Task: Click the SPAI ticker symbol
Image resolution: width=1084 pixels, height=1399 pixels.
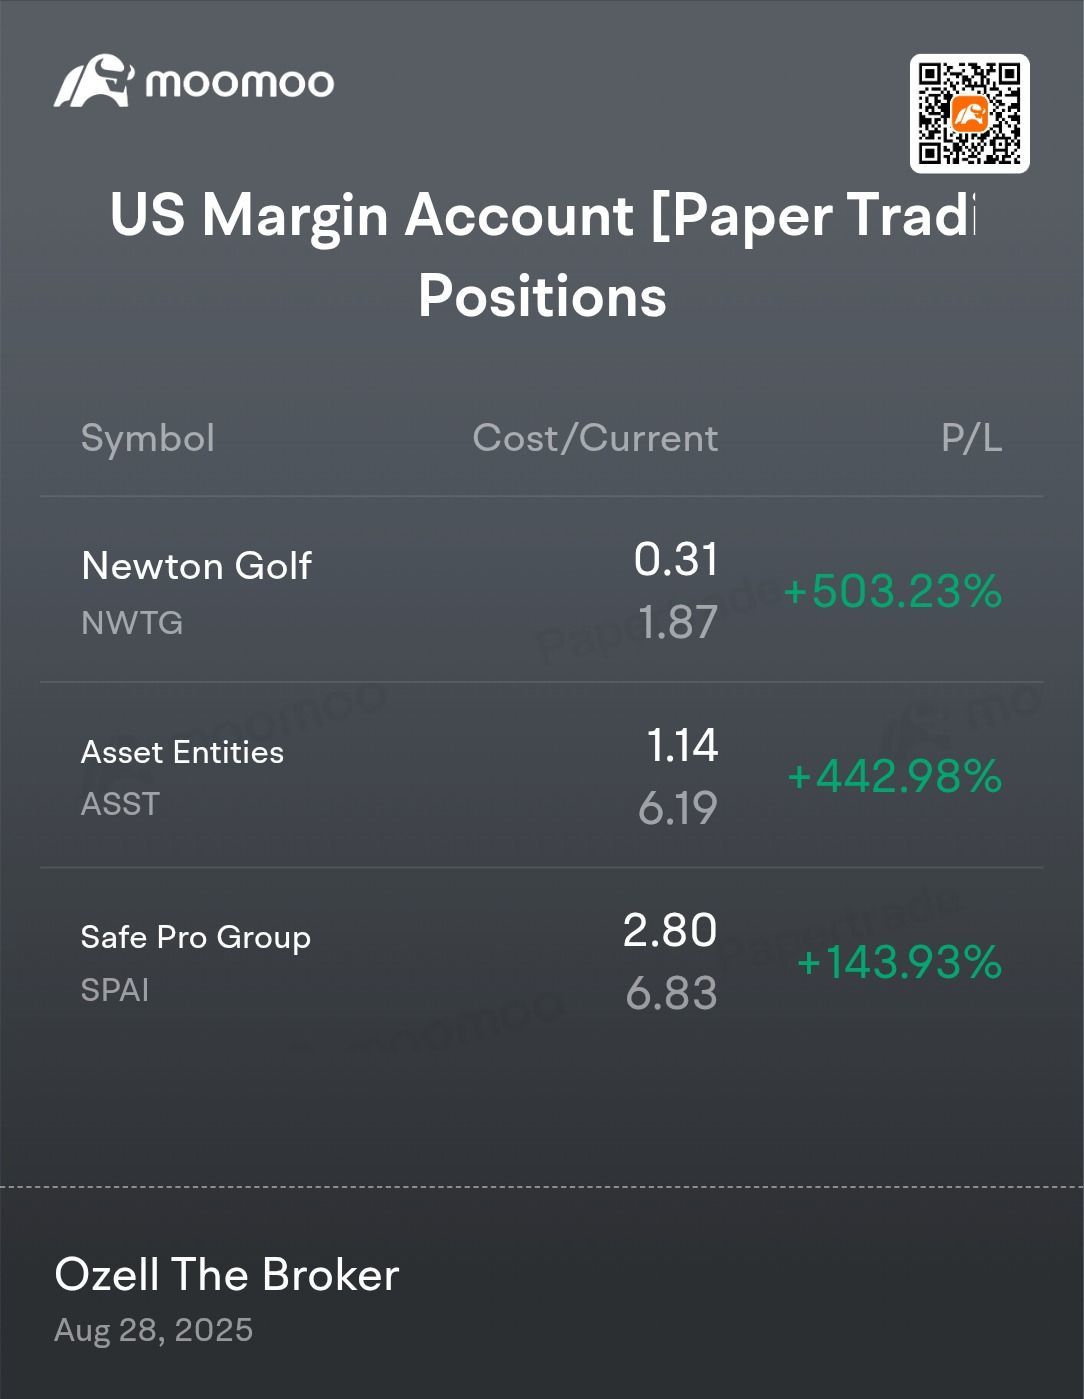Action: [115, 990]
